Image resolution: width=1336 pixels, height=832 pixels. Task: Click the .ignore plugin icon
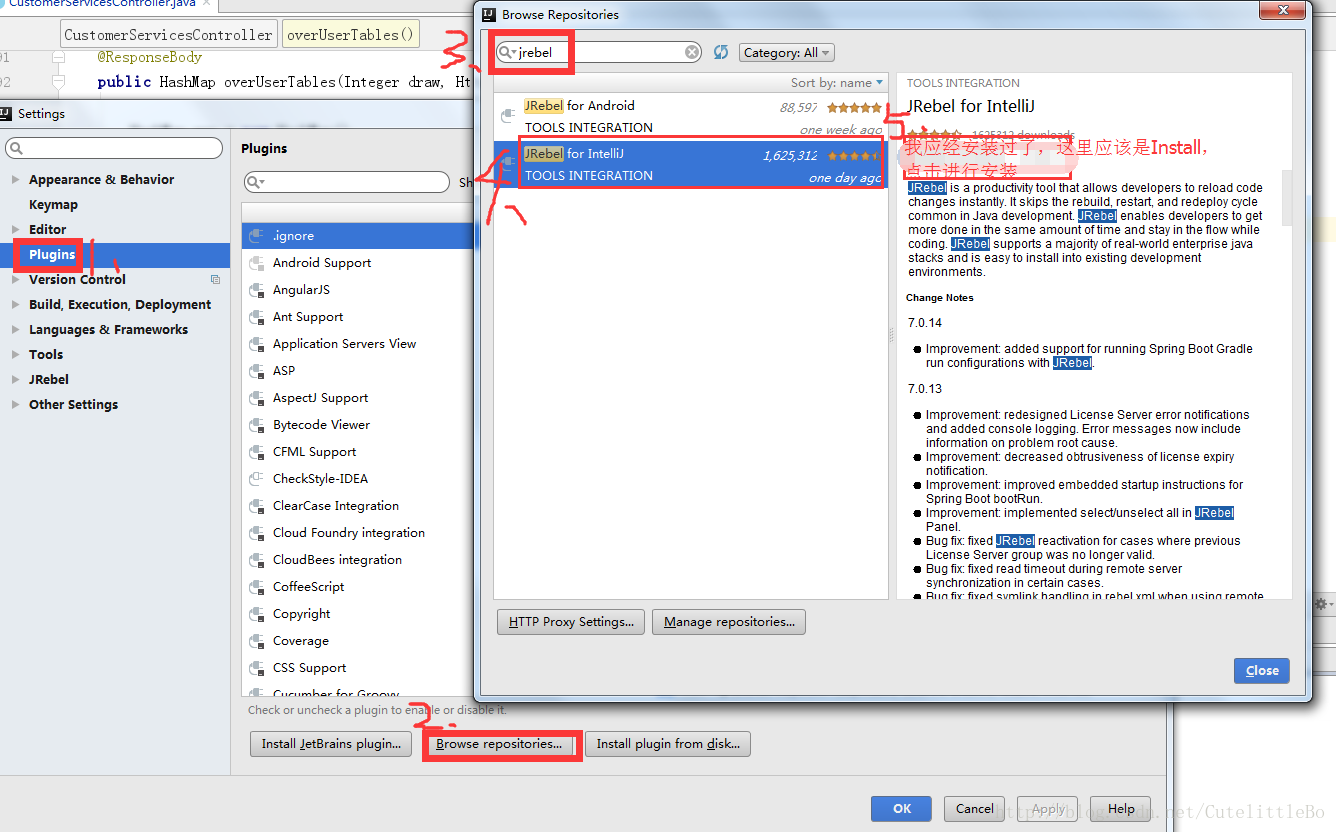[x=256, y=236]
